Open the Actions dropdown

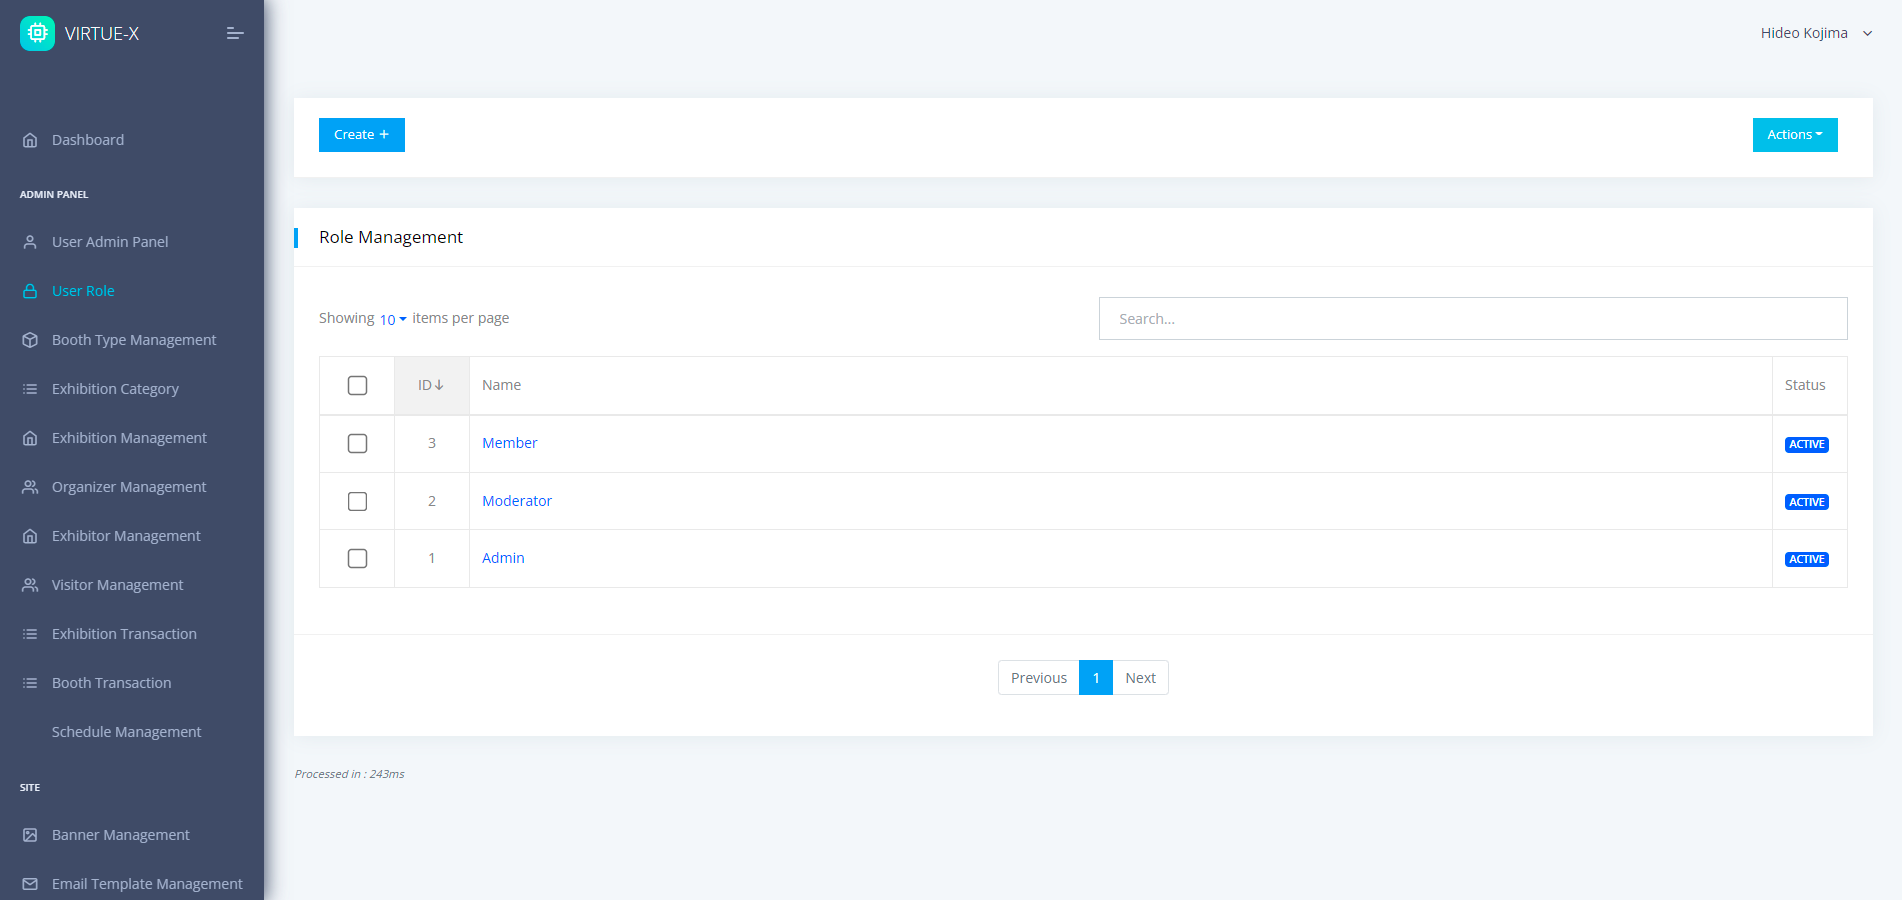click(1794, 135)
